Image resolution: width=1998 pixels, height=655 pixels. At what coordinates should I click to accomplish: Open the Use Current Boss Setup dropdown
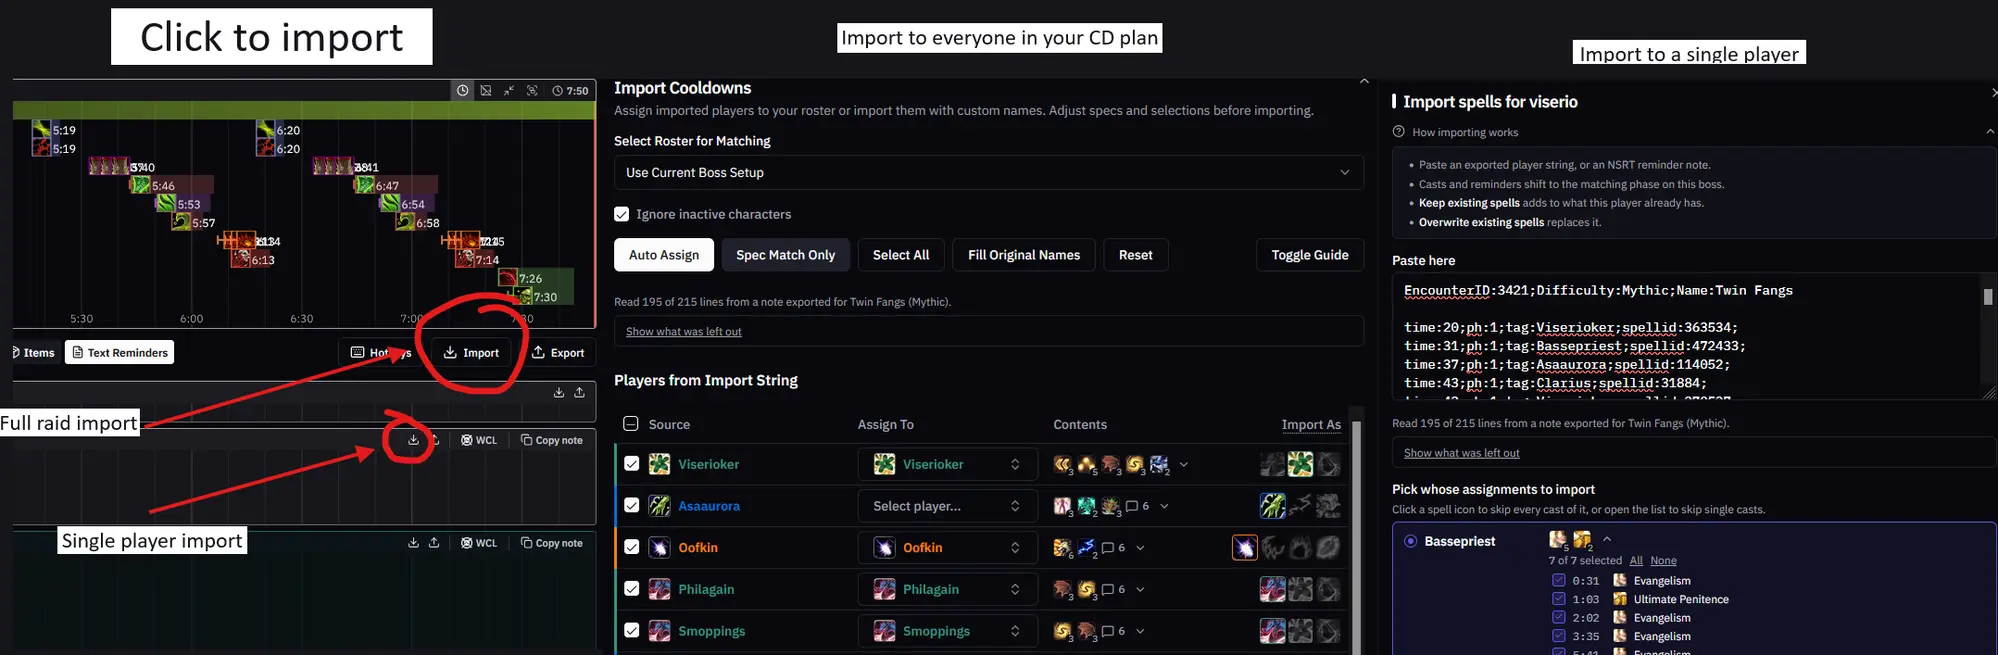pyautogui.click(x=988, y=172)
